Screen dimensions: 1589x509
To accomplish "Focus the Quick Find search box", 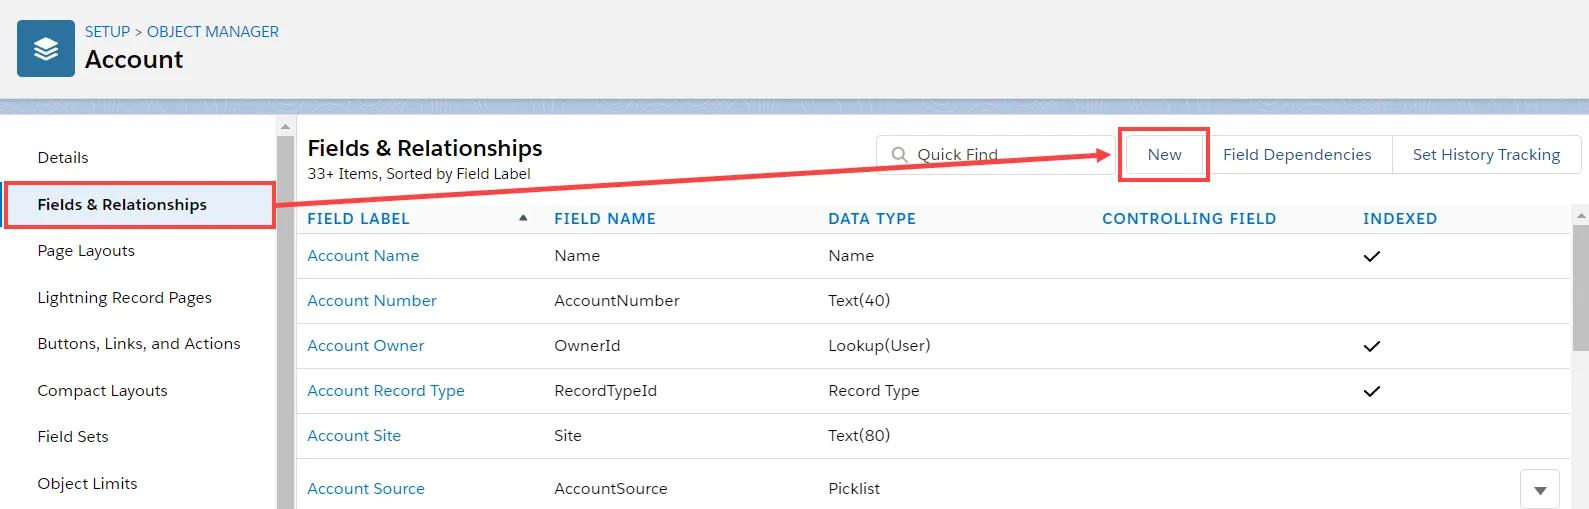I will point(995,155).
